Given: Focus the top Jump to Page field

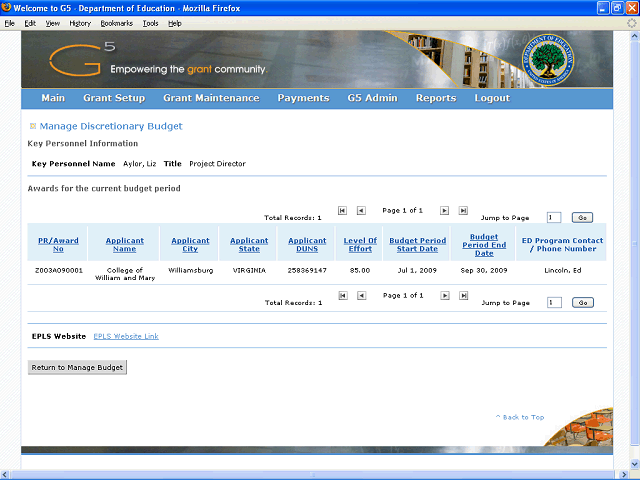Looking at the screenshot, I should coord(554,218).
